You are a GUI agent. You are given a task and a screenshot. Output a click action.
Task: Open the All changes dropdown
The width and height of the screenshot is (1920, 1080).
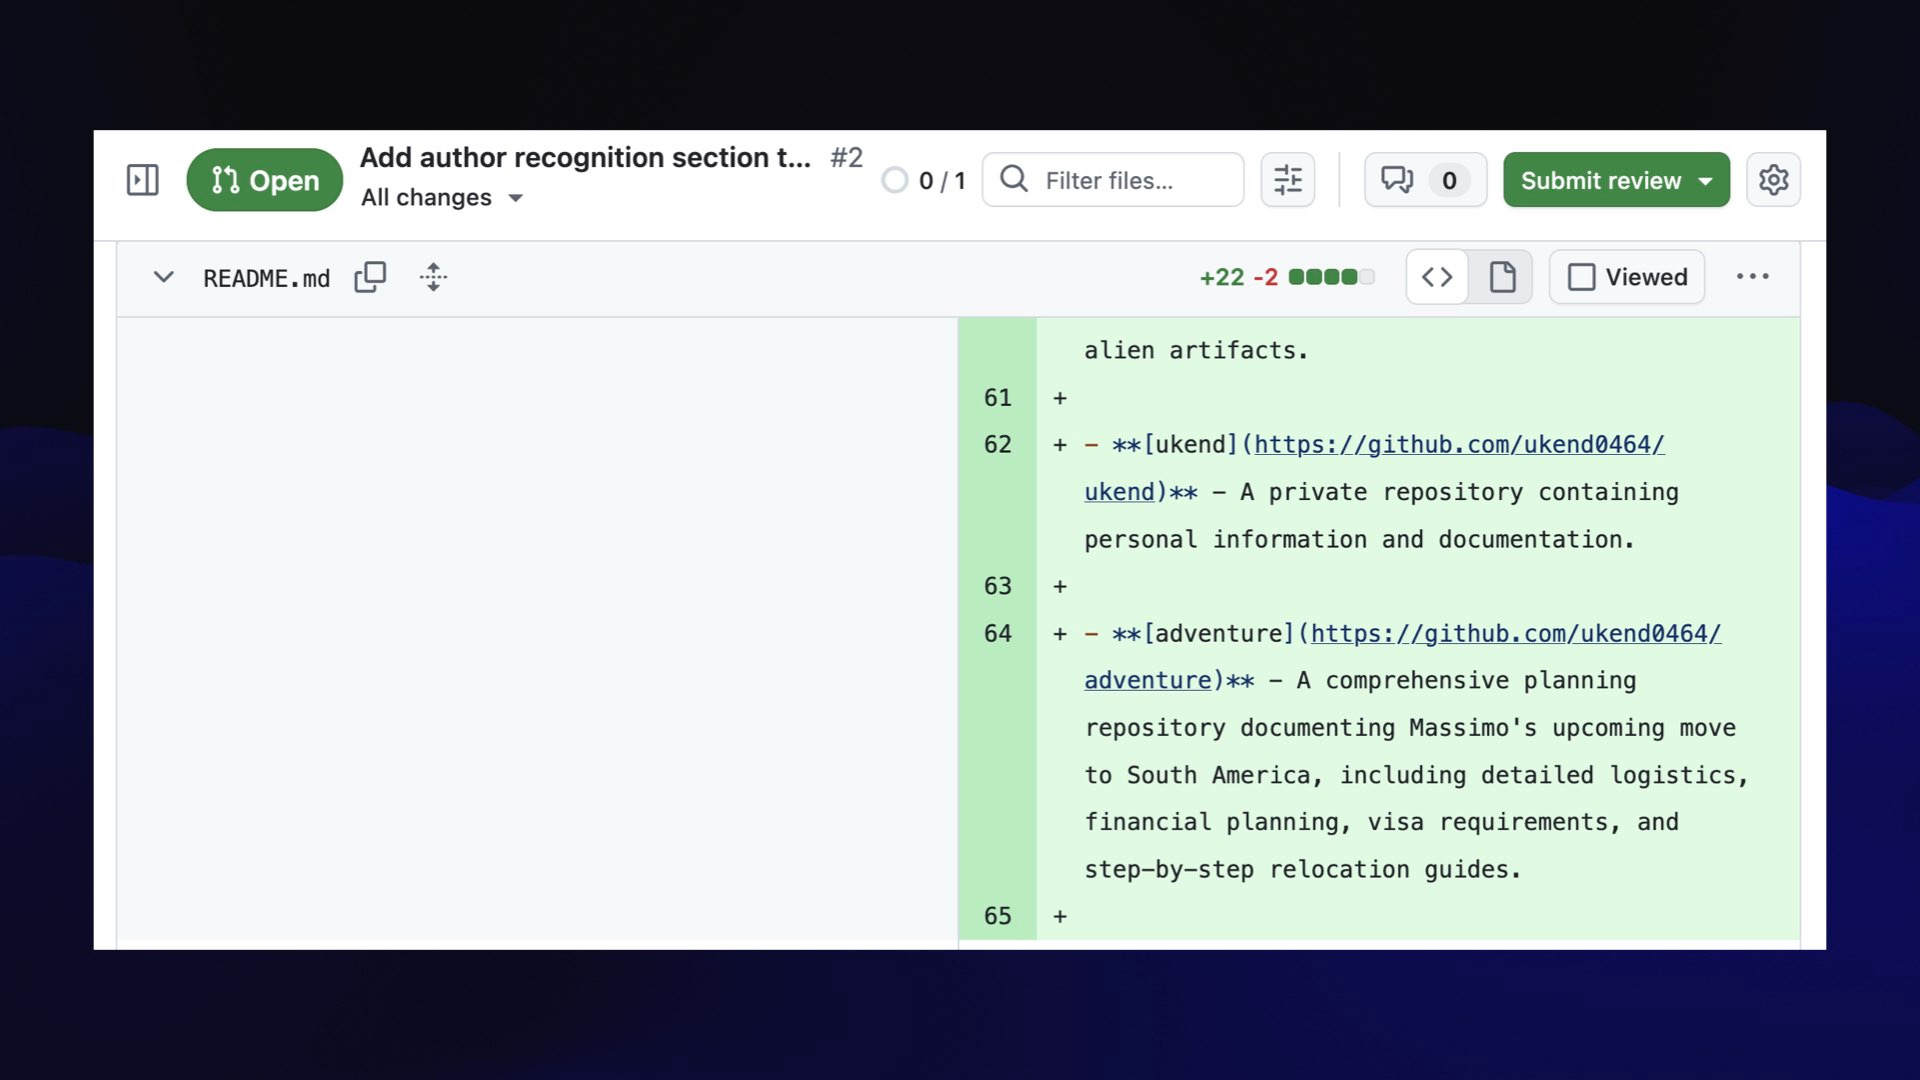tap(442, 198)
